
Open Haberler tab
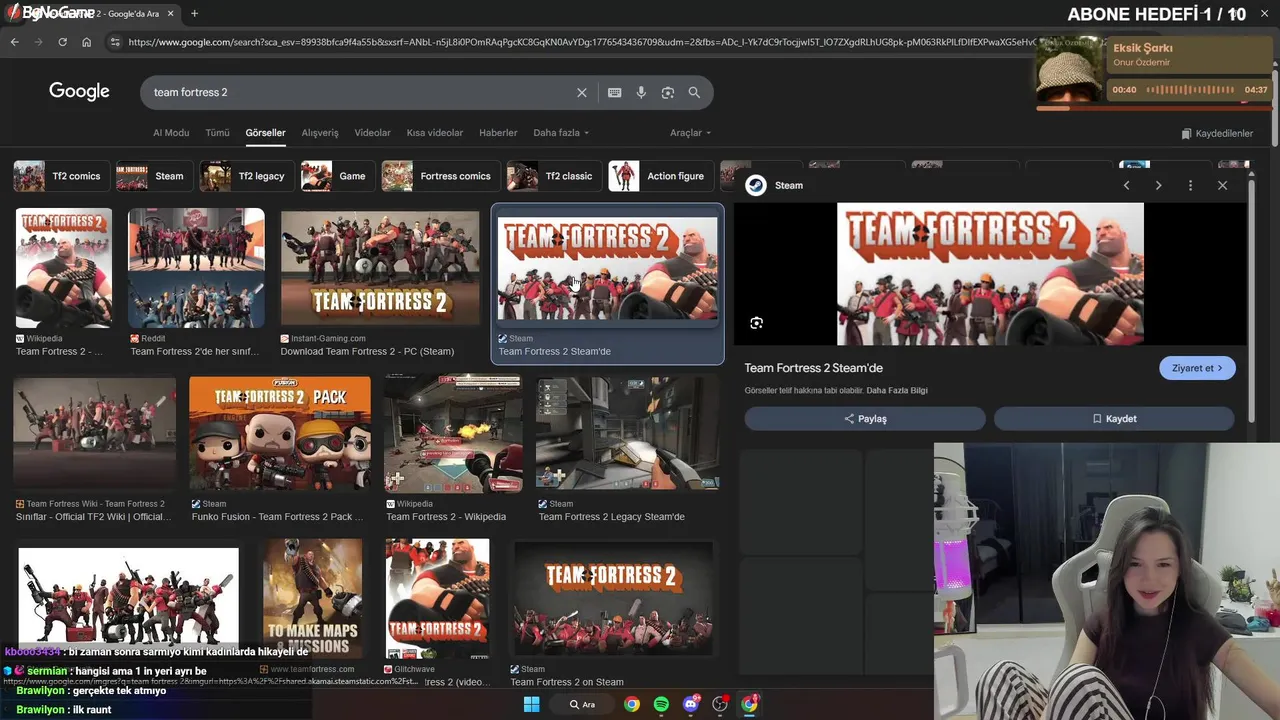pyautogui.click(x=498, y=132)
